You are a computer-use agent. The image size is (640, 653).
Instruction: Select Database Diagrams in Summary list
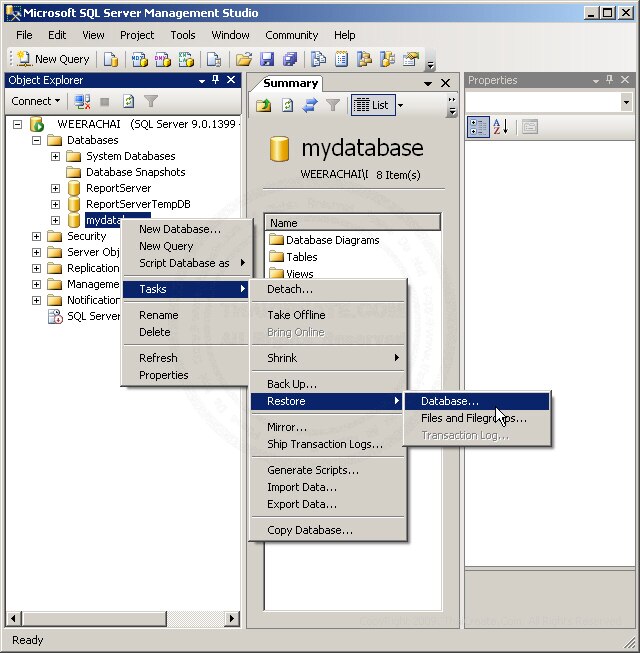coord(325,240)
